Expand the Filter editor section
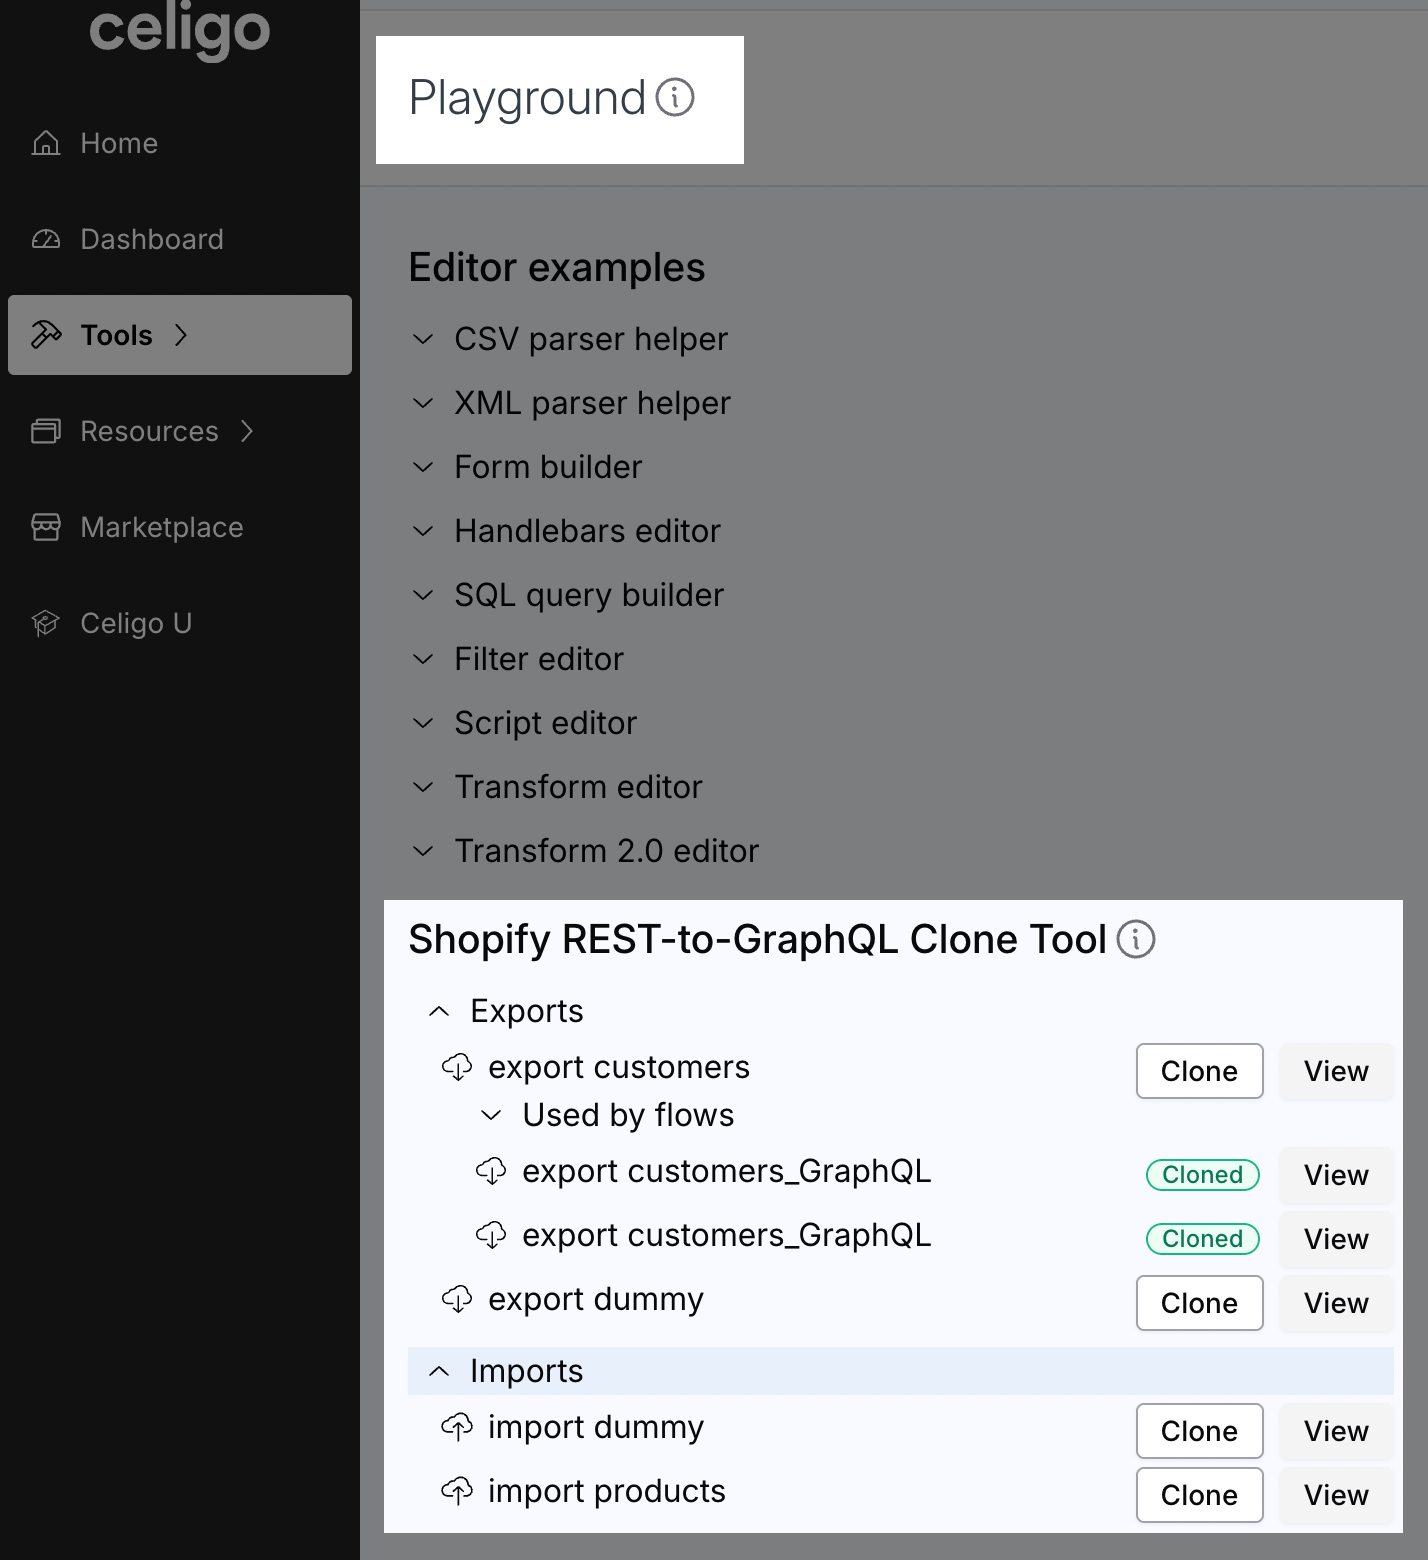This screenshot has width=1428, height=1560. (x=423, y=659)
